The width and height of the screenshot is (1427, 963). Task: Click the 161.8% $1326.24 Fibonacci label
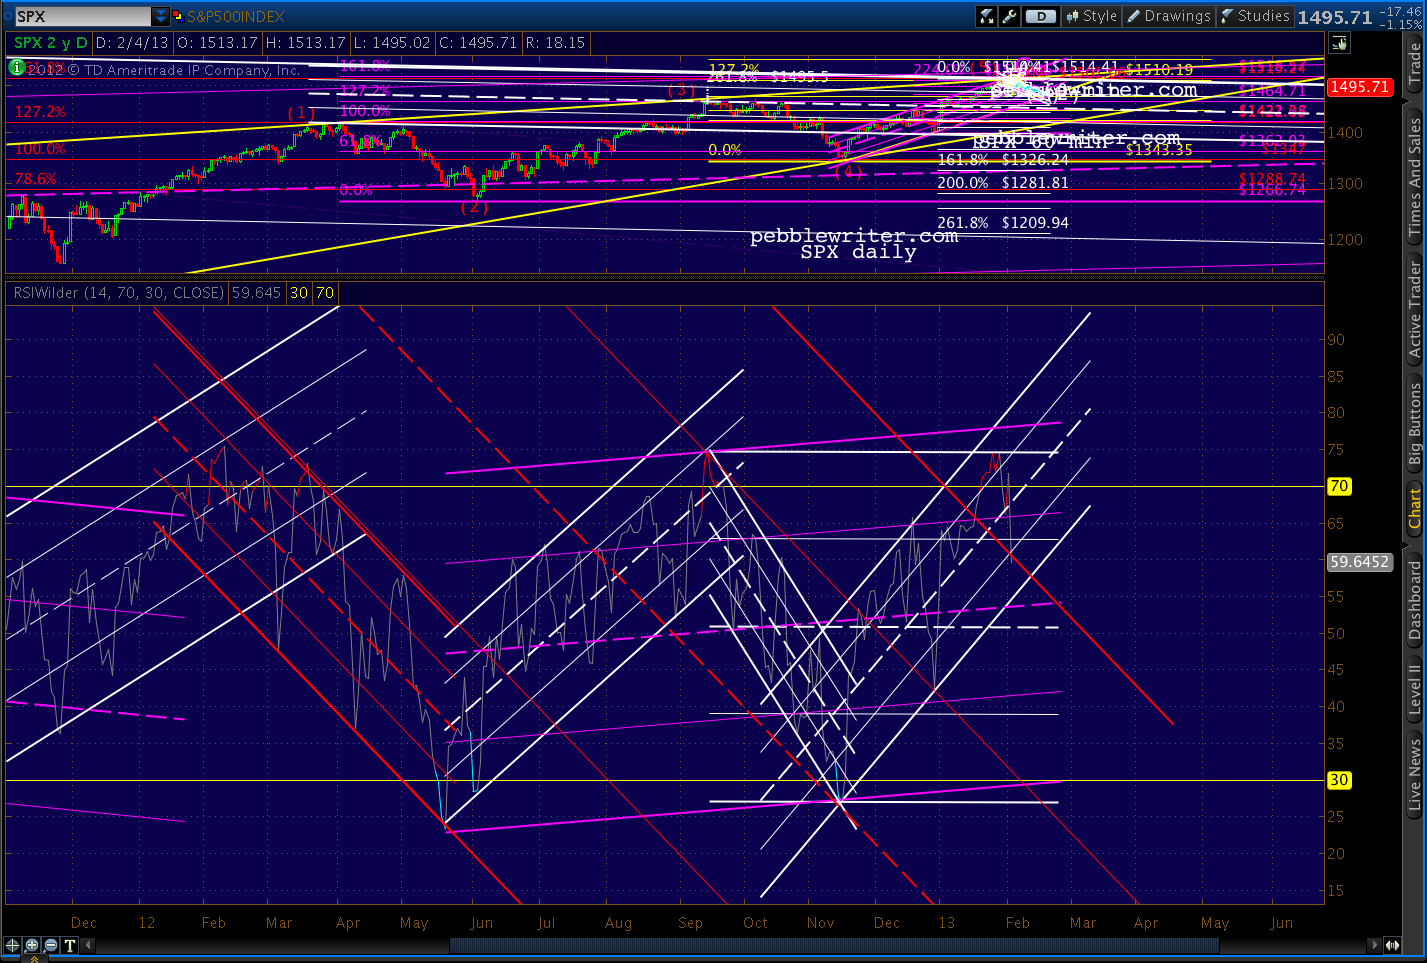click(1003, 160)
